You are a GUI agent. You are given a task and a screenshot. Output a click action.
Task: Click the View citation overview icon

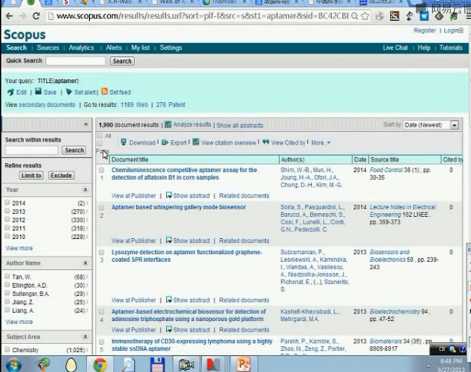click(196, 142)
